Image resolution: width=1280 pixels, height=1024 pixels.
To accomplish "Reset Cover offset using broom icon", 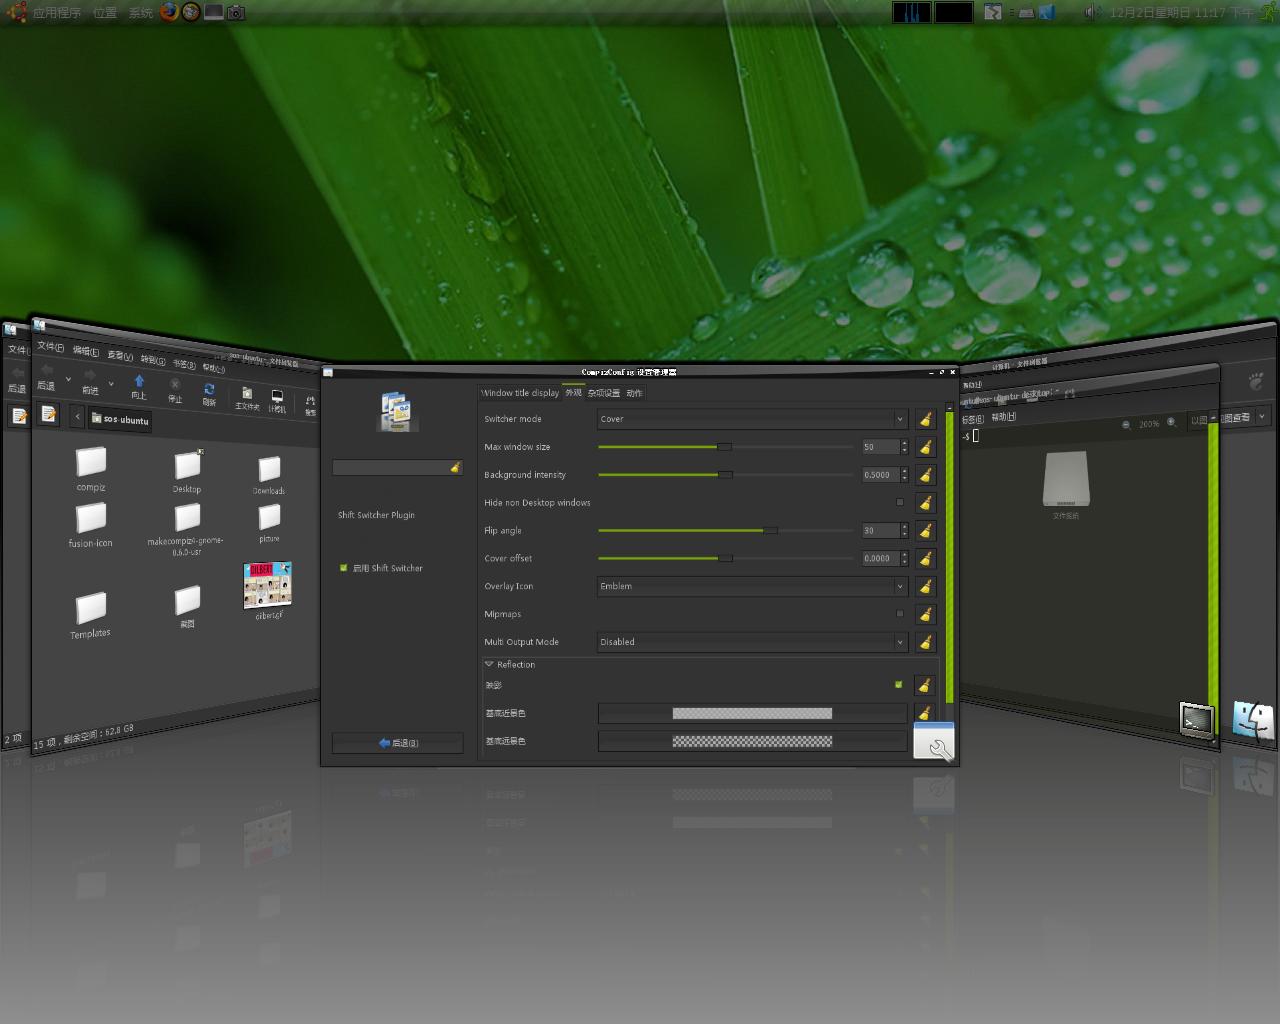I will [x=925, y=559].
